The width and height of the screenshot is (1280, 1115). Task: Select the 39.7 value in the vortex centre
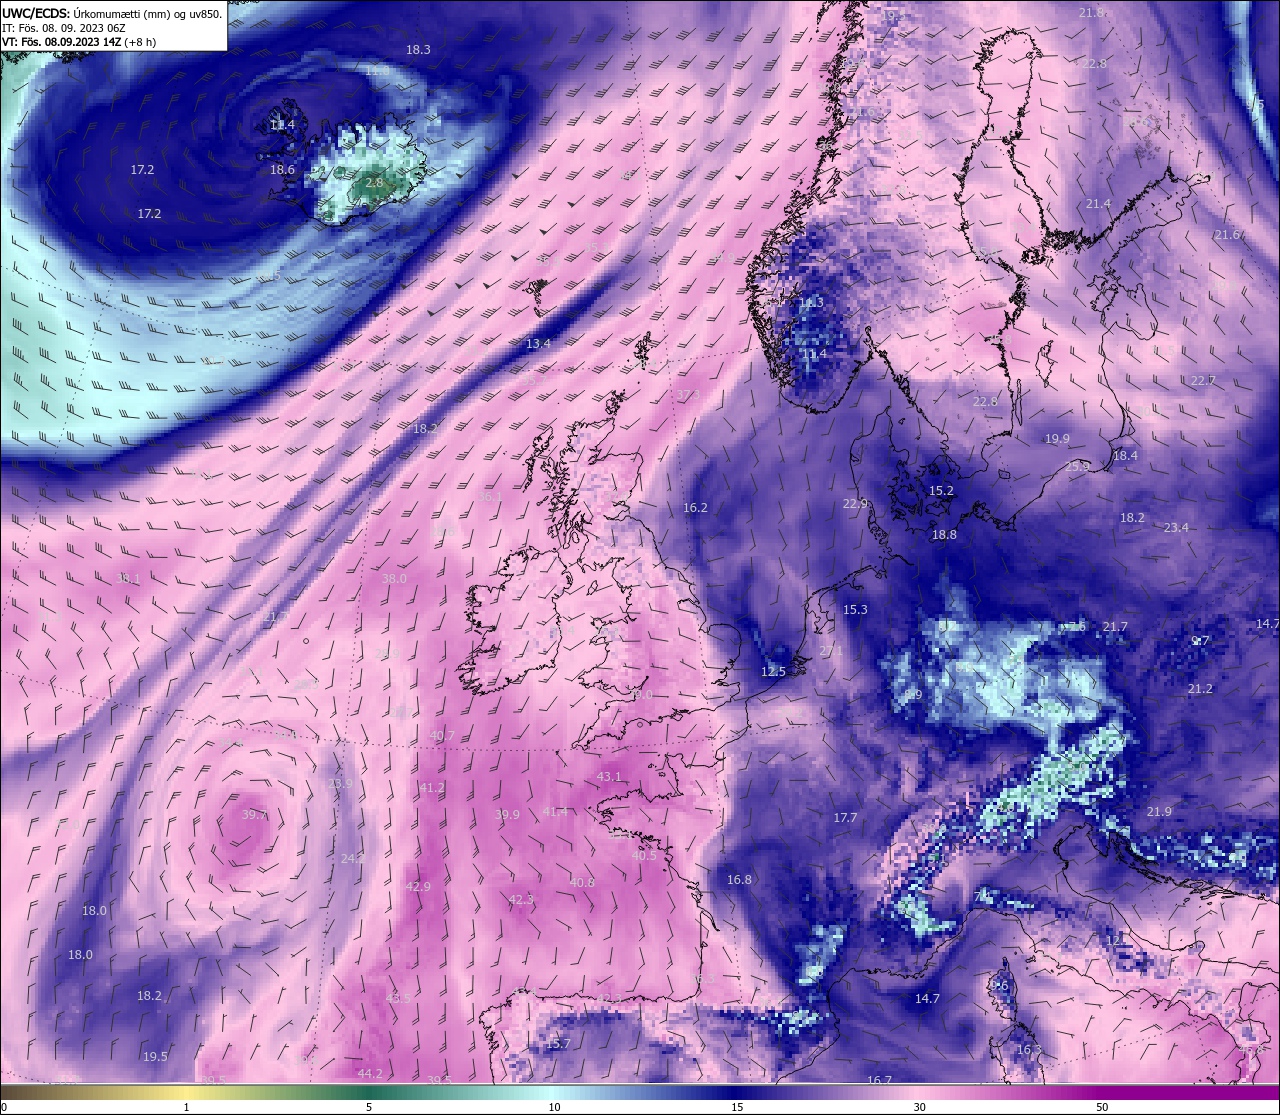point(255,815)
